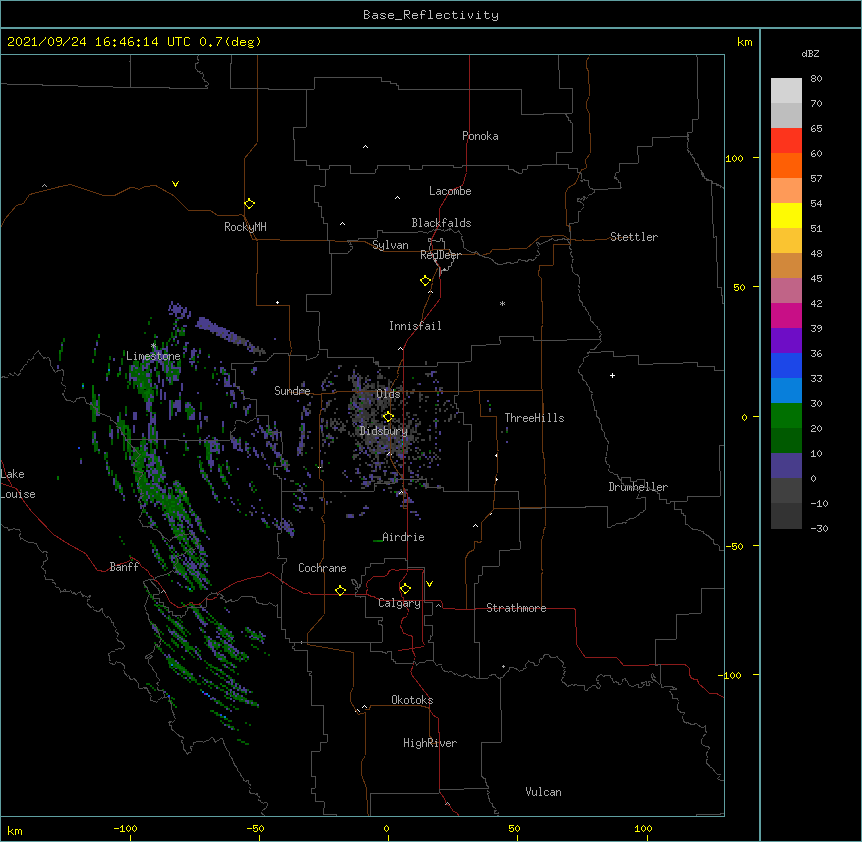Click the Vulcan town label
This screenshot has width=862, height=842.
click(543, 792)
